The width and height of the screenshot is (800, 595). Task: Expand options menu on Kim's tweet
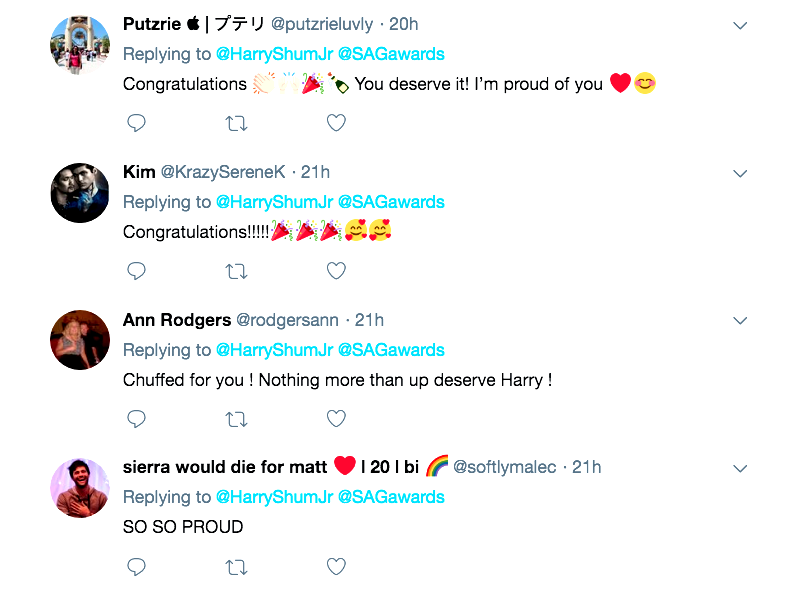[740, 173]
